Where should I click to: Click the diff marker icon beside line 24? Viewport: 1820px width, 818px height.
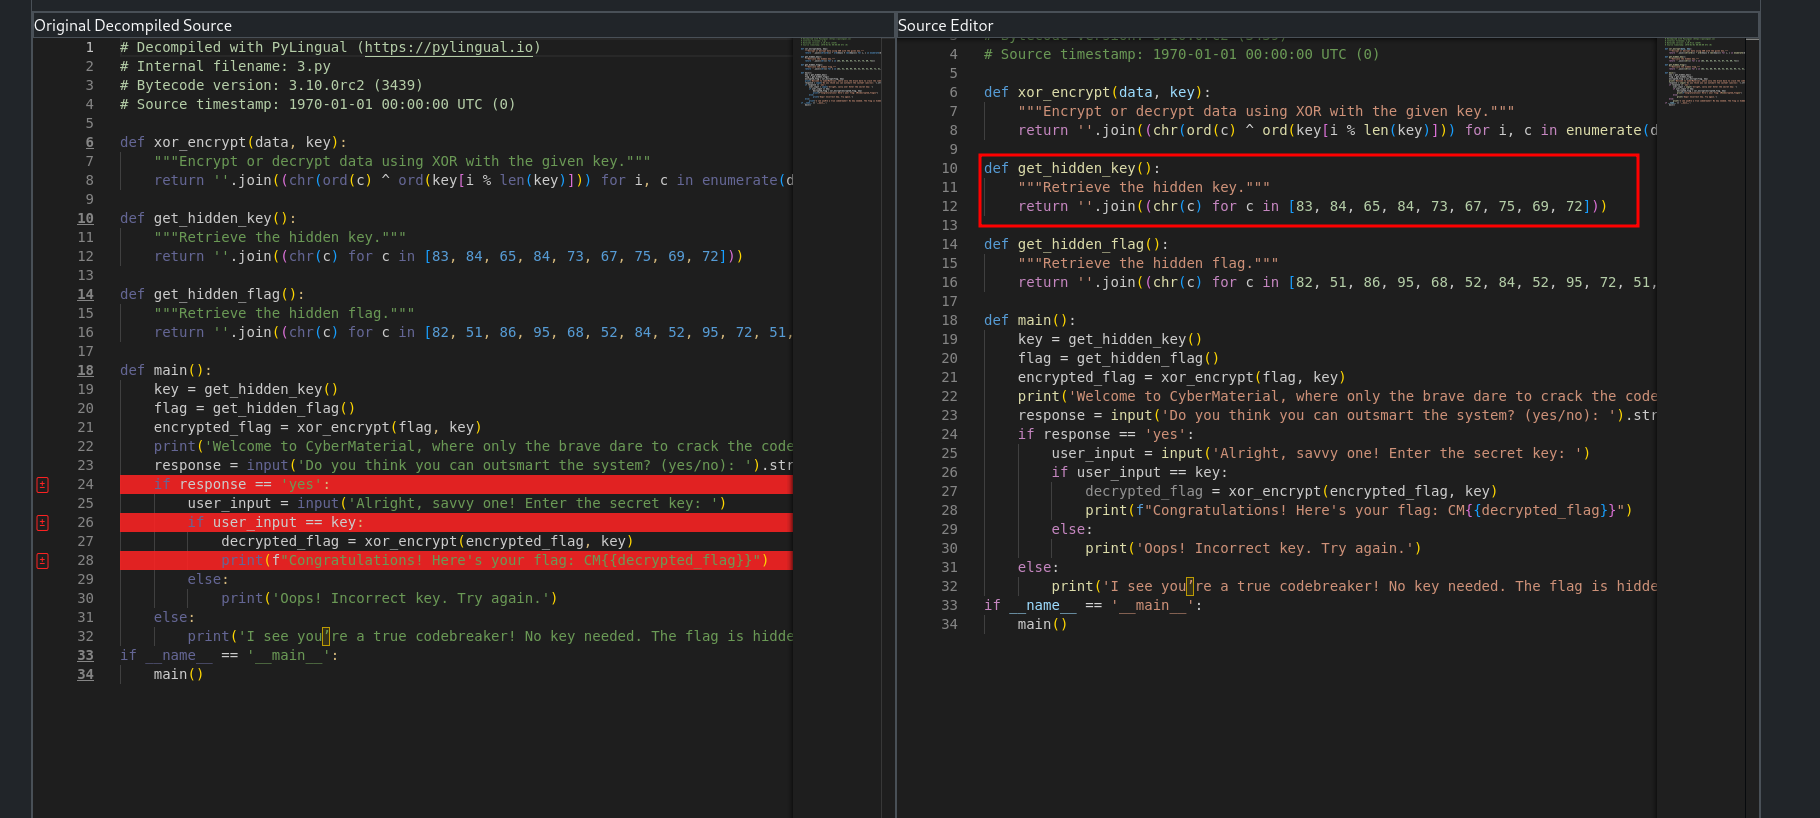42,485
